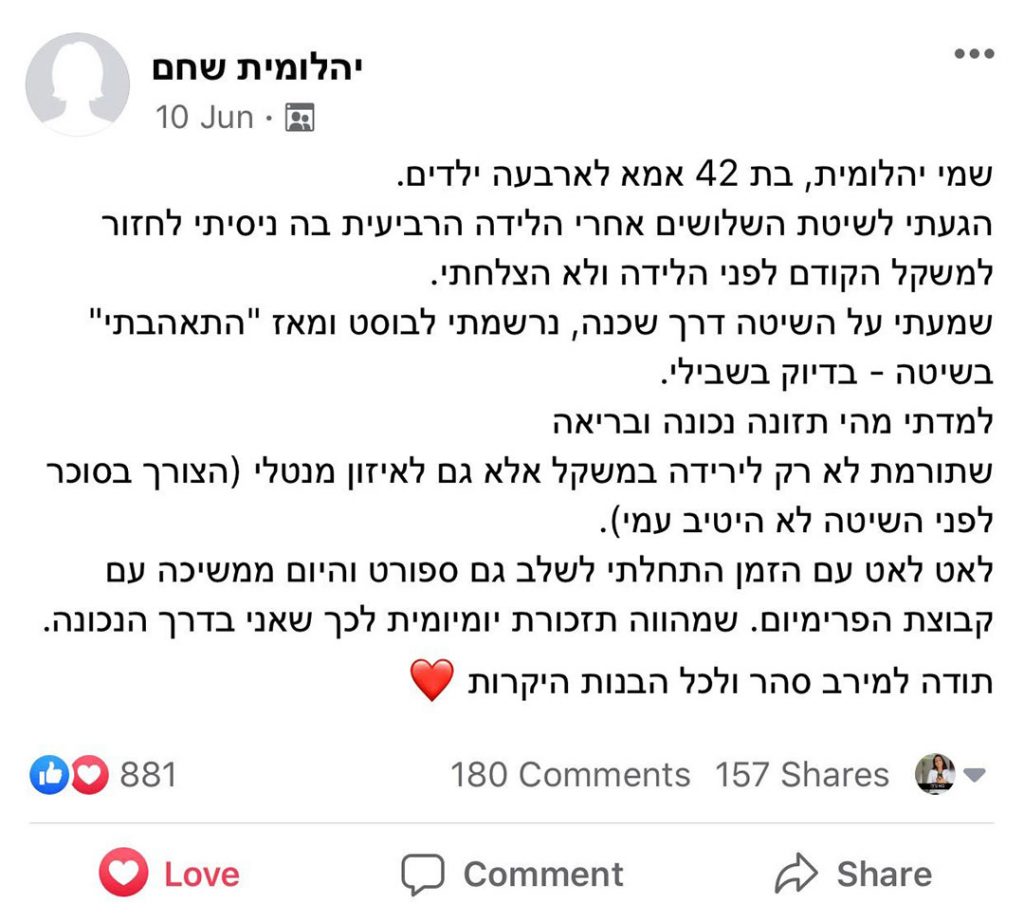
Task: Click the red heart emoji ending the post
Action: pos(432,682)
